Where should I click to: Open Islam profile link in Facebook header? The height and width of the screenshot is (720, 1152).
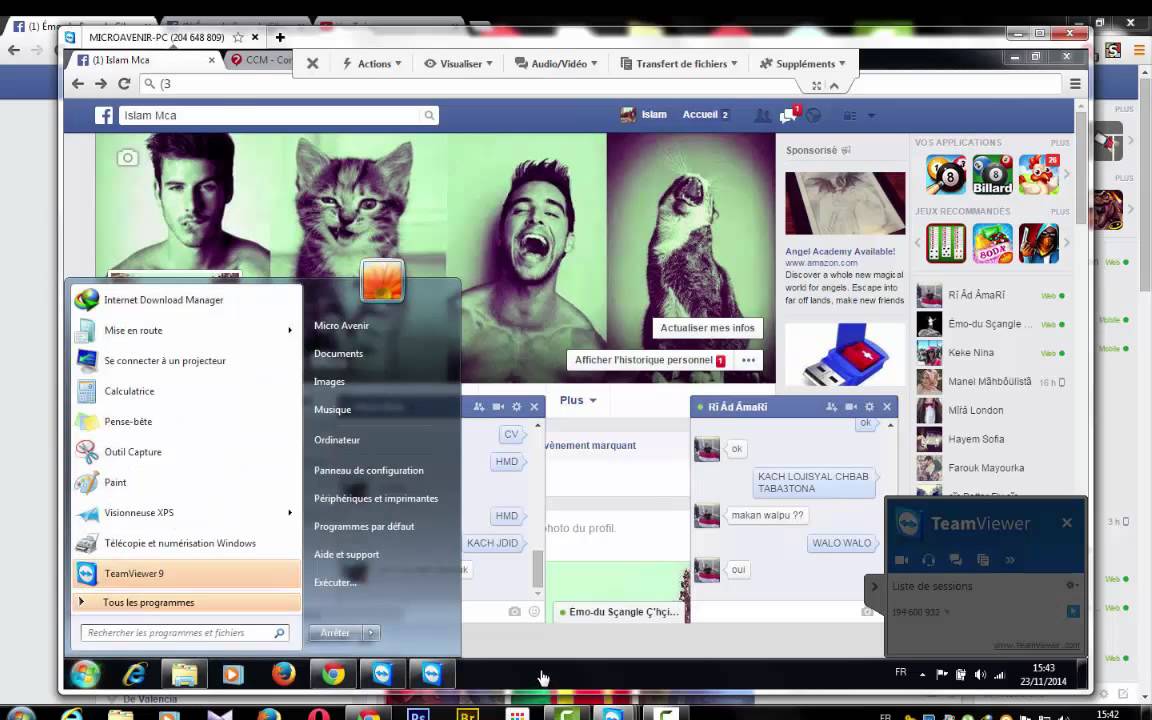(644, 115)
